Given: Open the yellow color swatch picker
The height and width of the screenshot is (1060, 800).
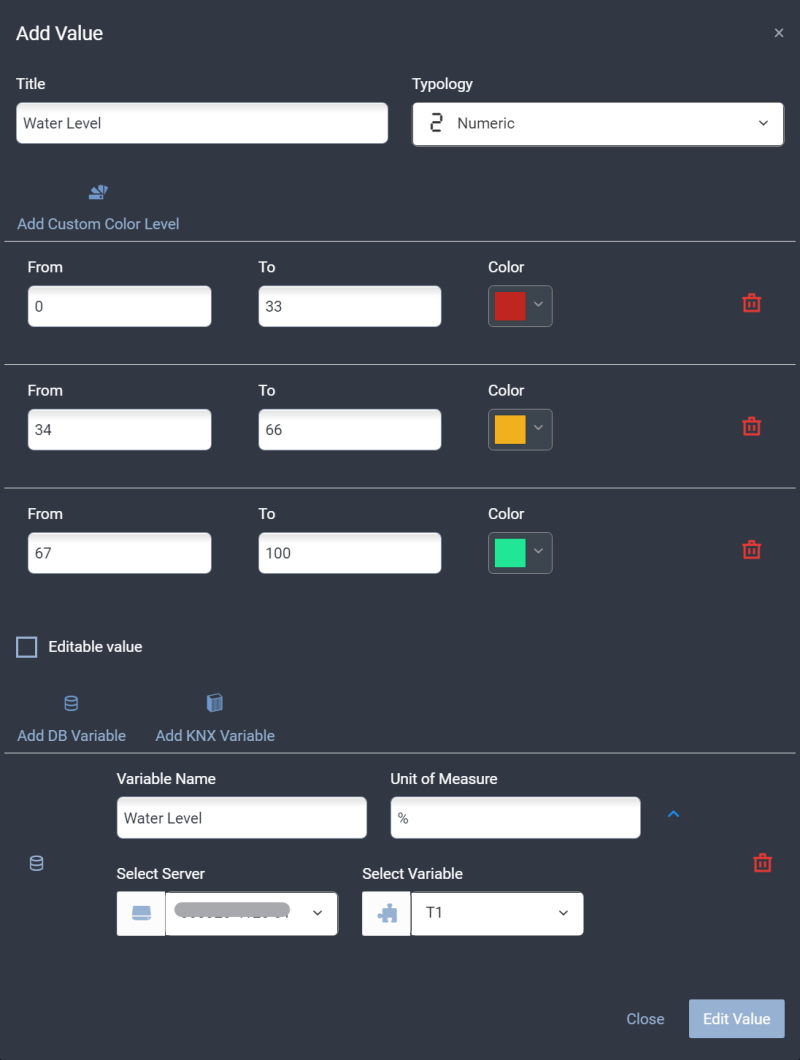Looking at the screenshot, I should click(520, 429).
